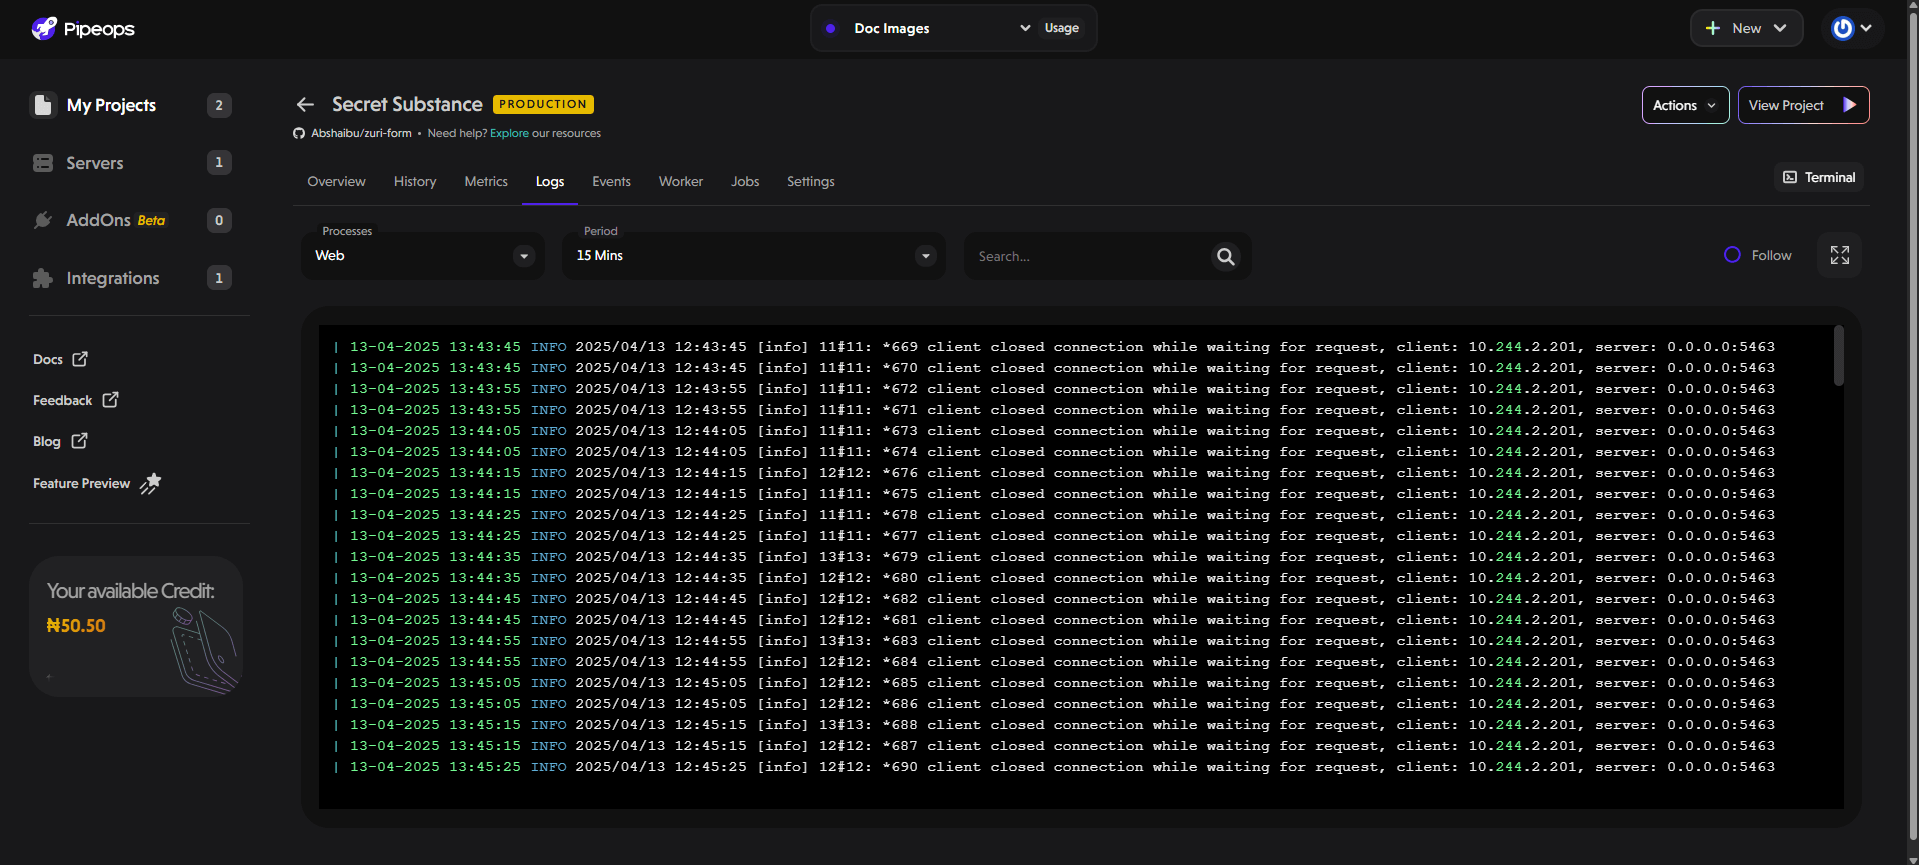
Task: Click the log search input field
Action: [1090, 257]
